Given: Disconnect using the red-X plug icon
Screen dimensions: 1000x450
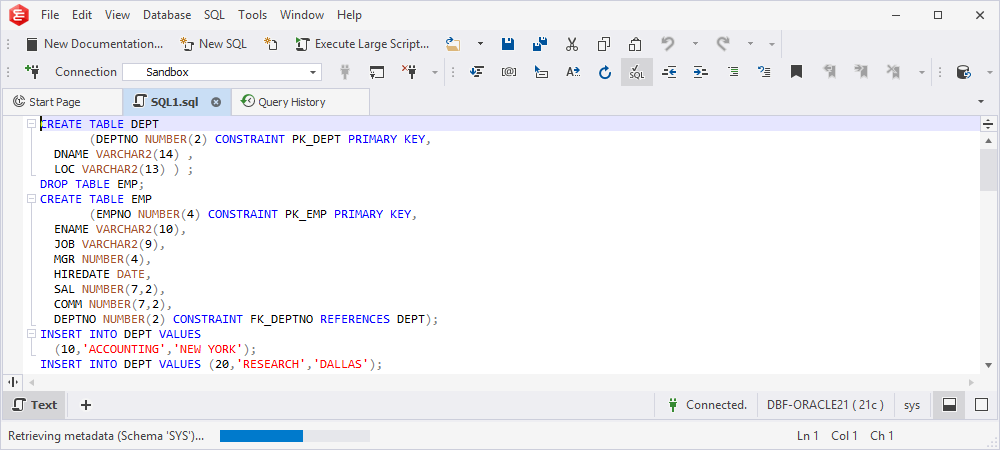Looking at the screenshot, I should click(x=409, y=71).
